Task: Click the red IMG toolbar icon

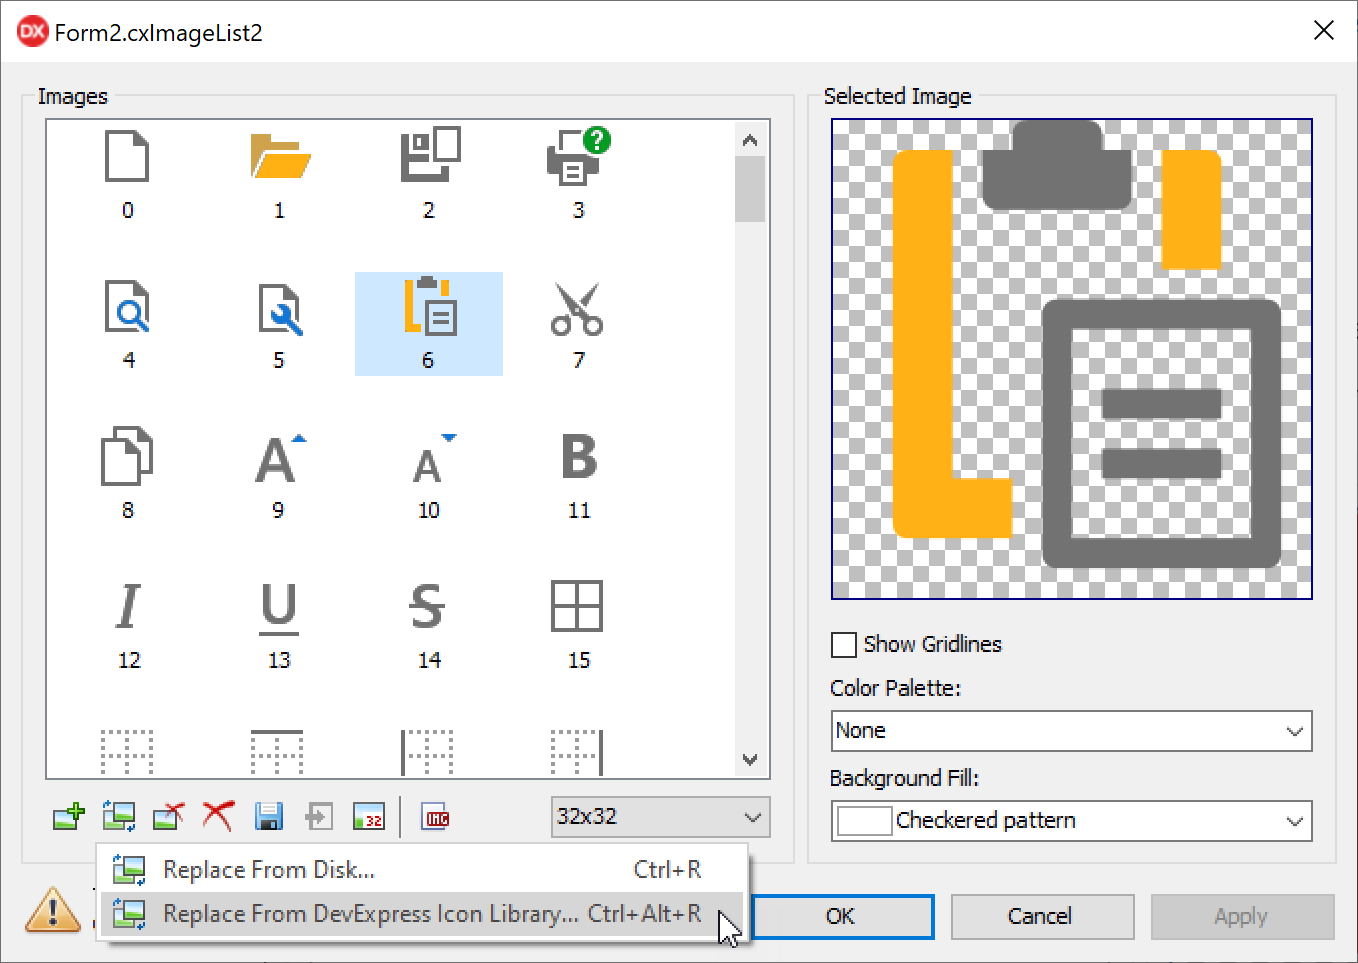Action: pos(436,818)
